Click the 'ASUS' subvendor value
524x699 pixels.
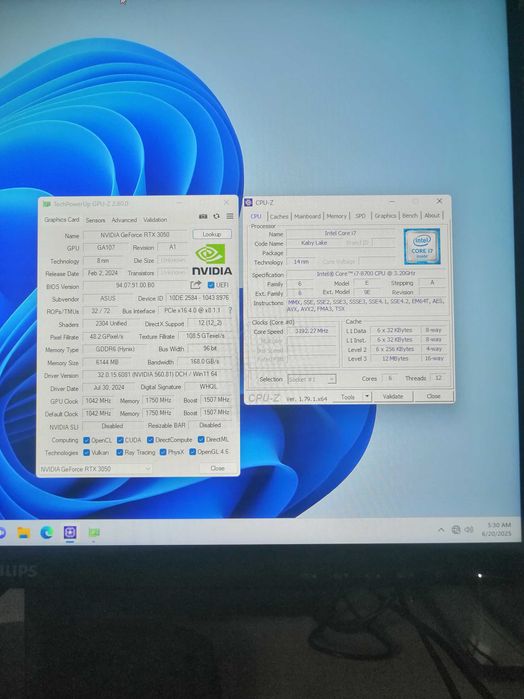coord(108,299)
